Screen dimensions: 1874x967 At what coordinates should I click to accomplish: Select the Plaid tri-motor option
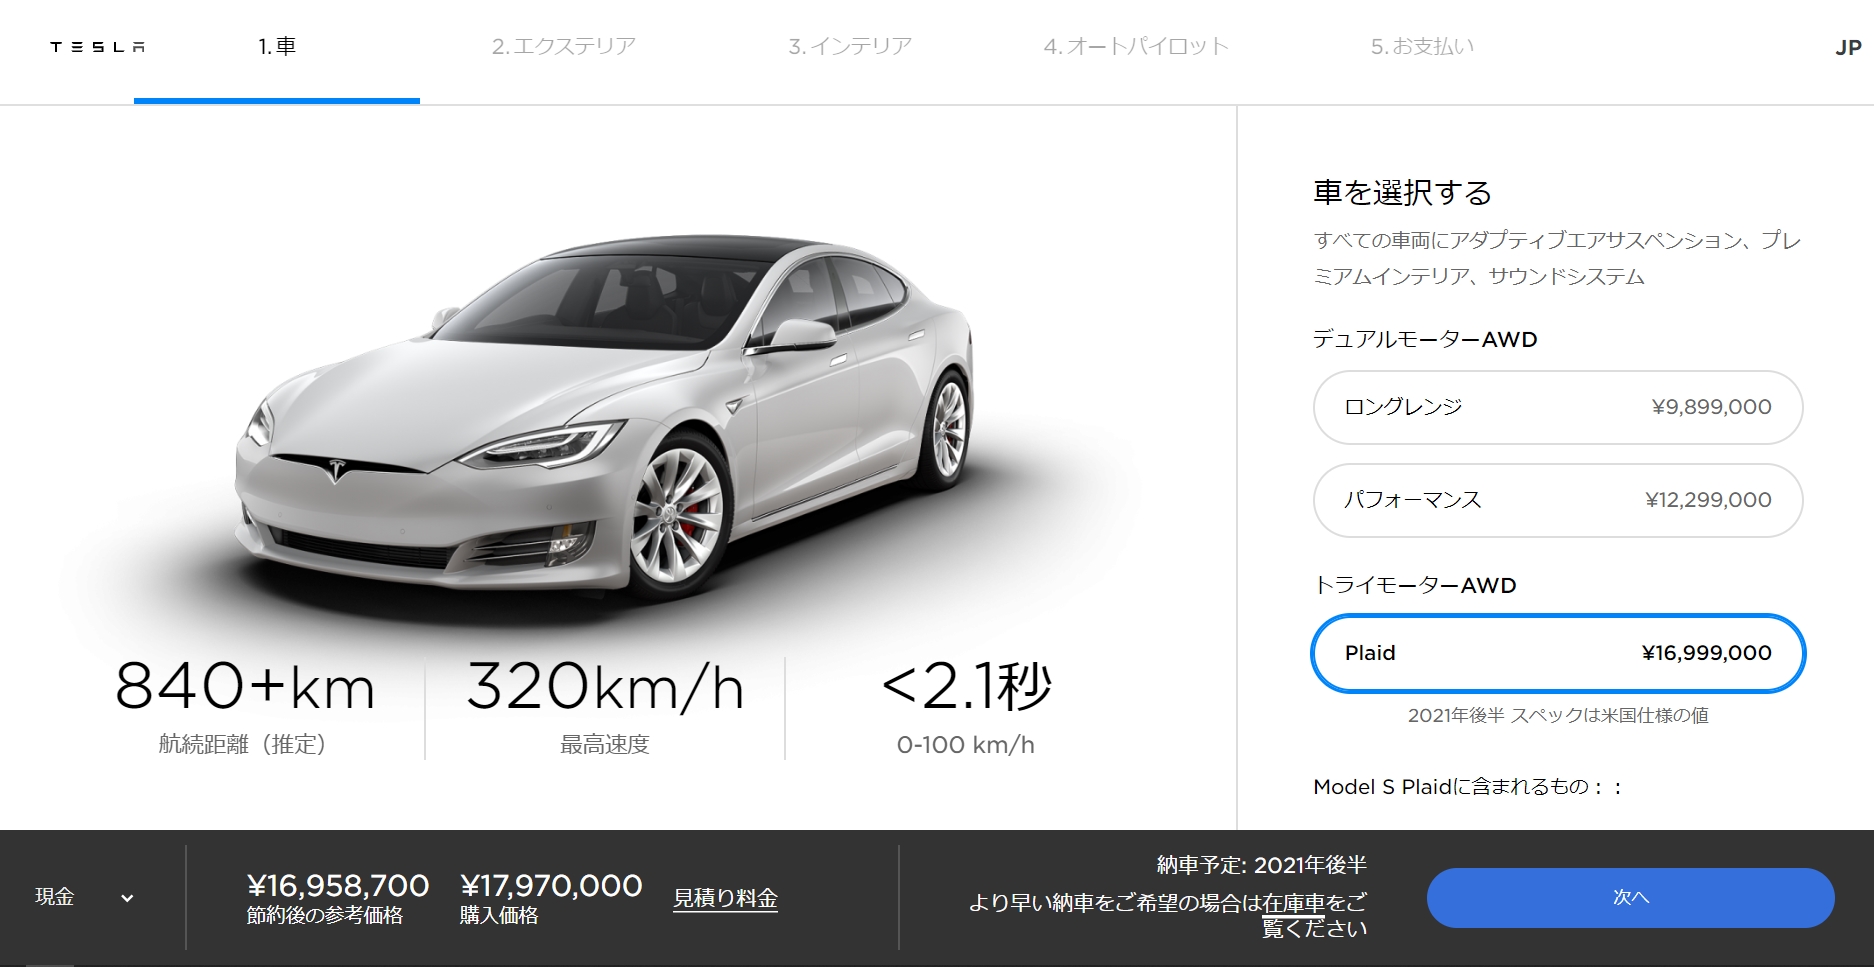1558,653
